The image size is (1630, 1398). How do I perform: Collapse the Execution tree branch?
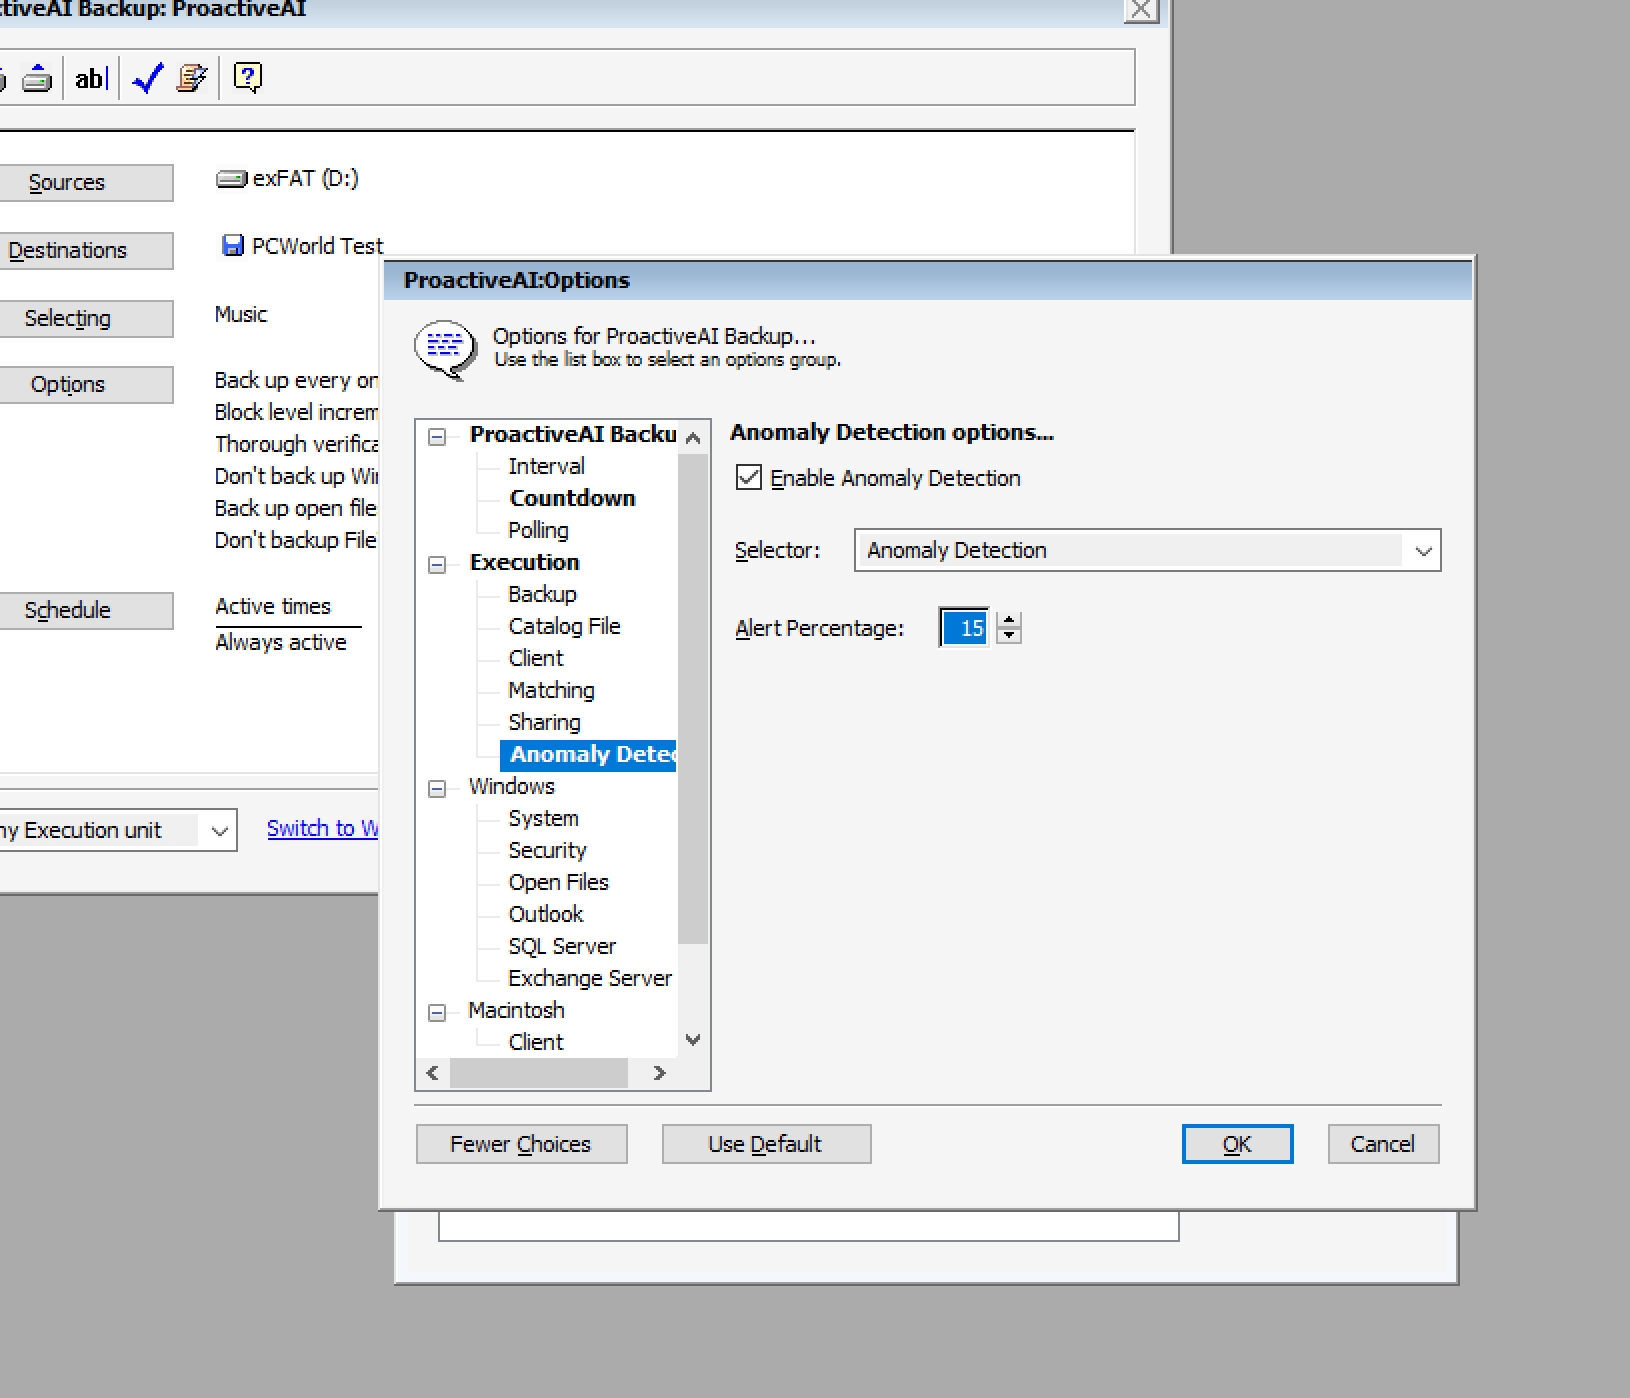tap(437, 565)
